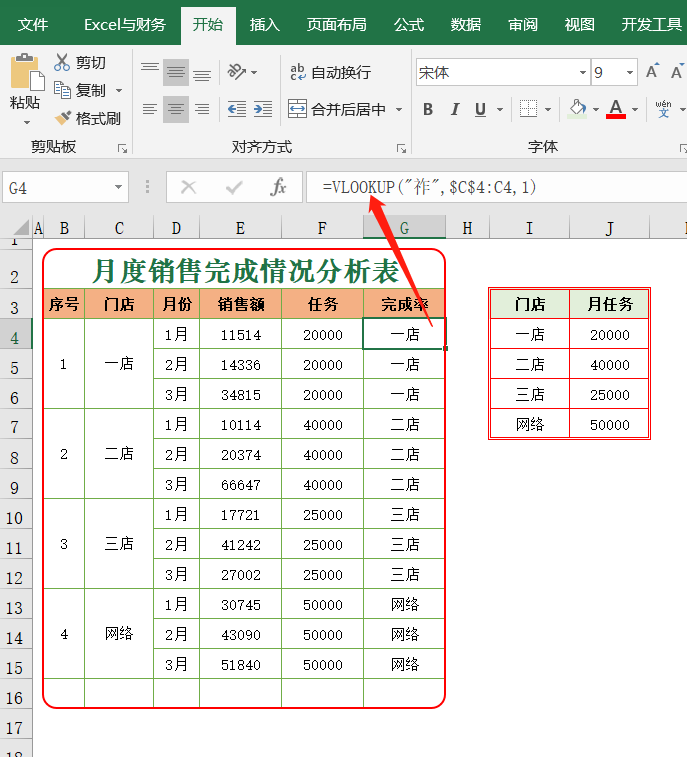This screenshot has width=687, height=757.
Task: Cancel formula entry with X icon
Action: pos(188,187)
